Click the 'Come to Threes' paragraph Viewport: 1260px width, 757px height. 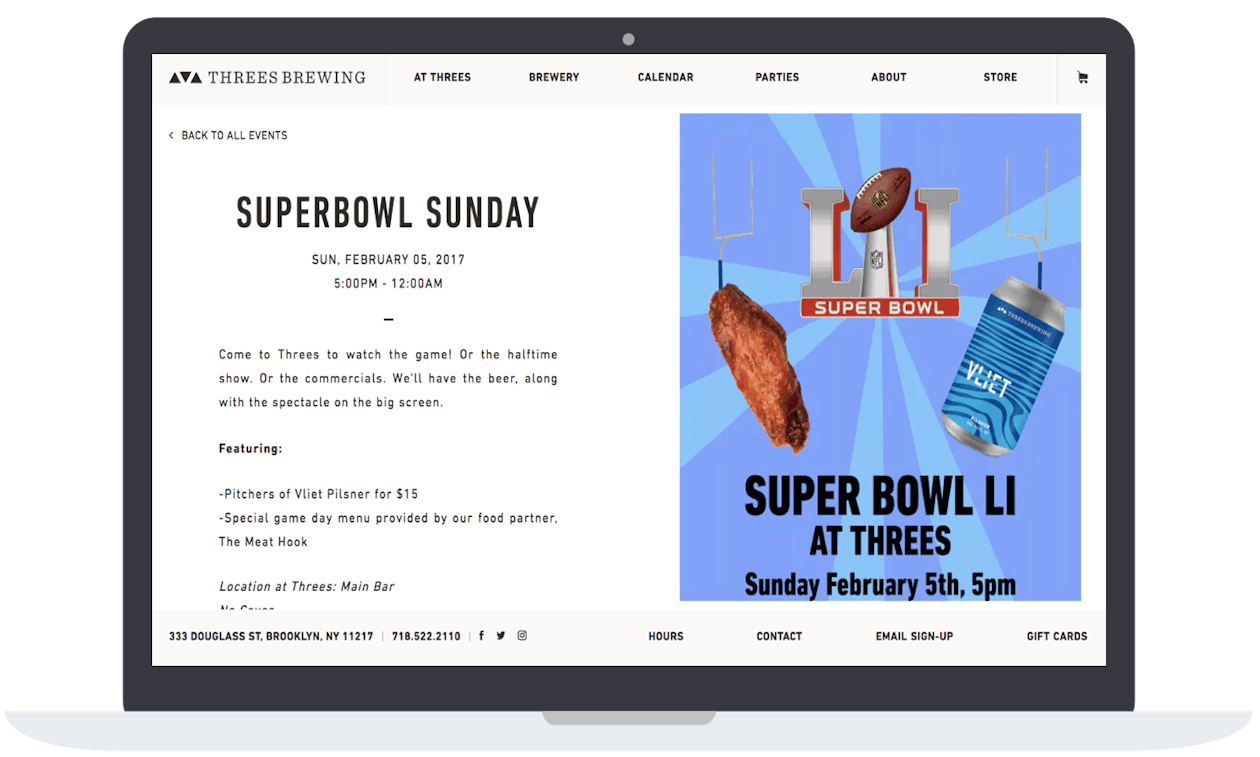388,378
